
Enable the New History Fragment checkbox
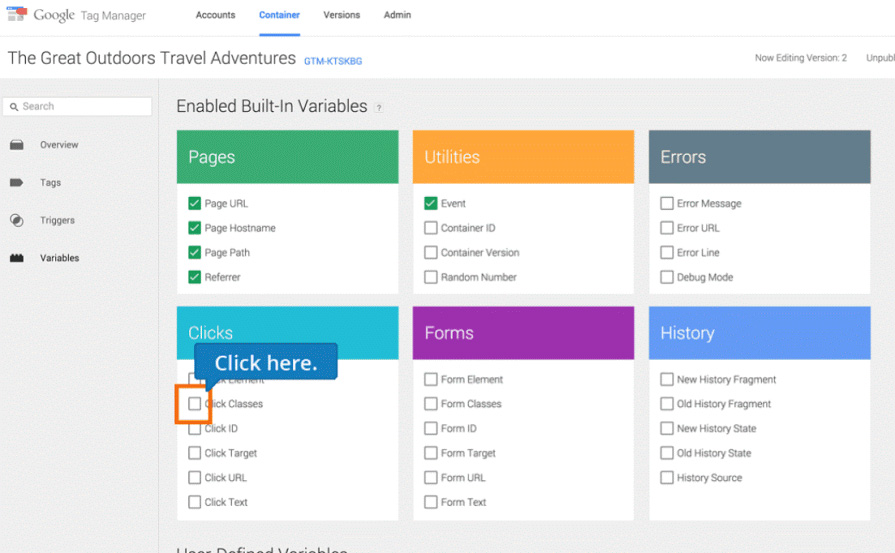667,379
